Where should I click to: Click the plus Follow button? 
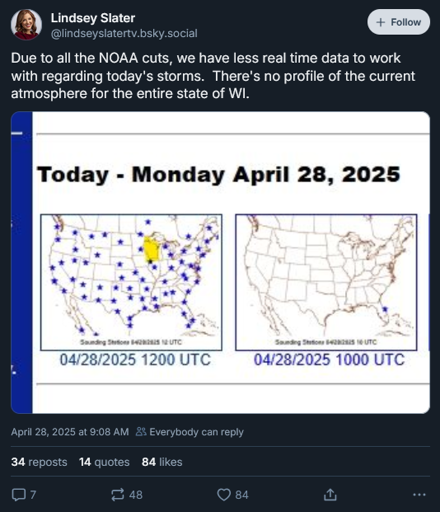click(x=399, y=22)
